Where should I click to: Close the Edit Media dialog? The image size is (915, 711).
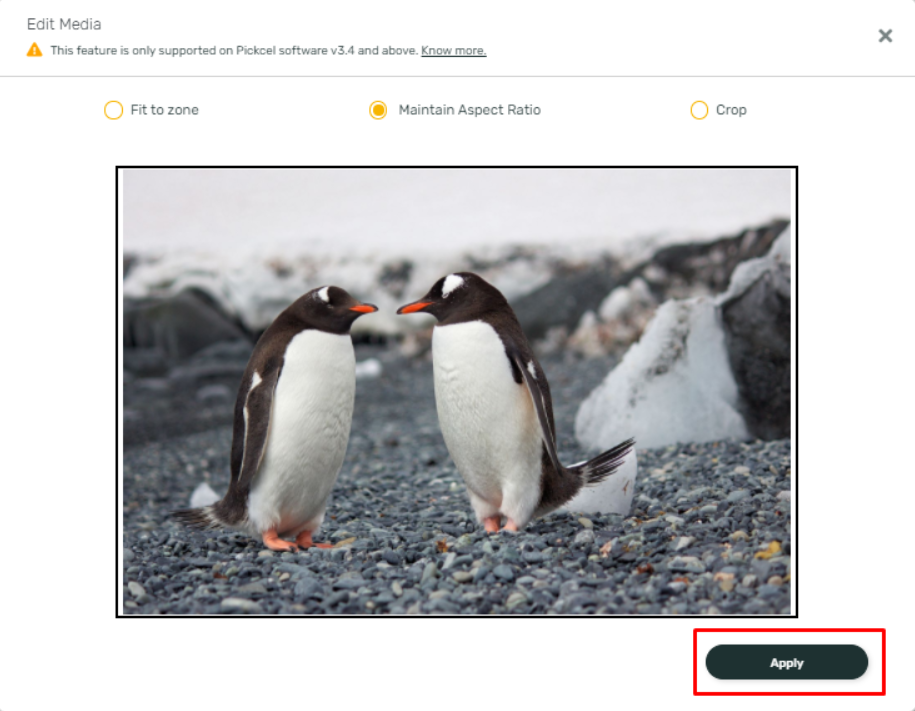tap(885, 36)
